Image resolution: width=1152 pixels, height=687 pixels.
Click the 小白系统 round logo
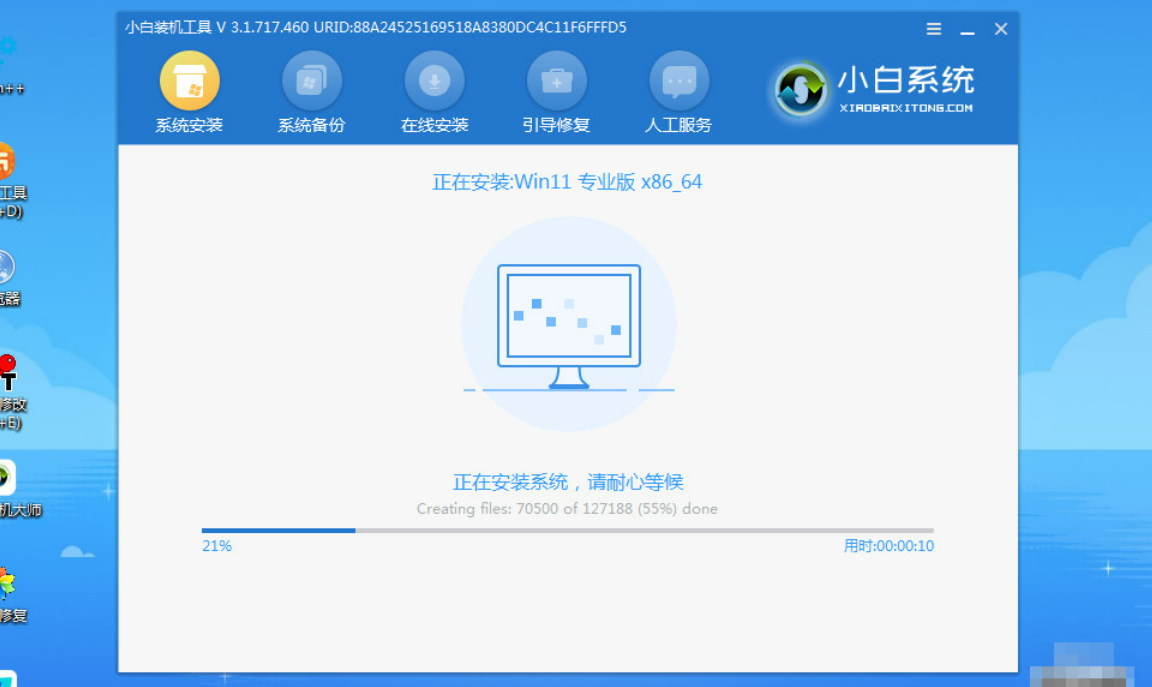click(x=800, y=90)
